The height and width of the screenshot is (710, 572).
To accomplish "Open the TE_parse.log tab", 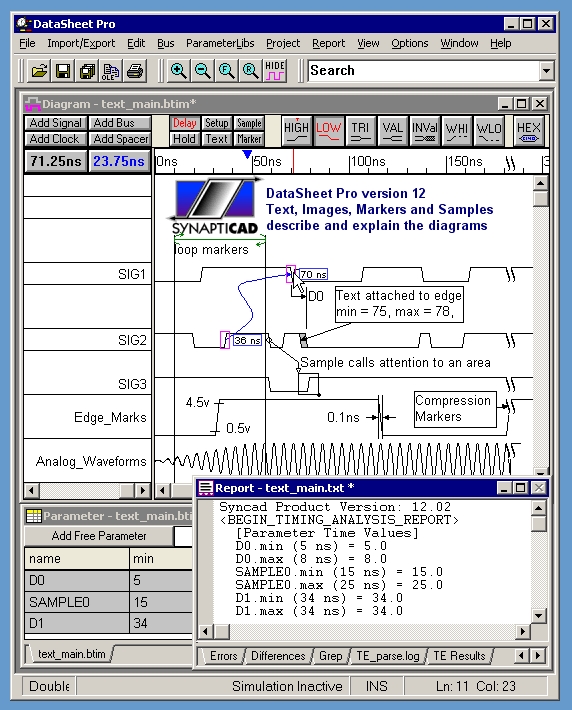I will [388, 656].
